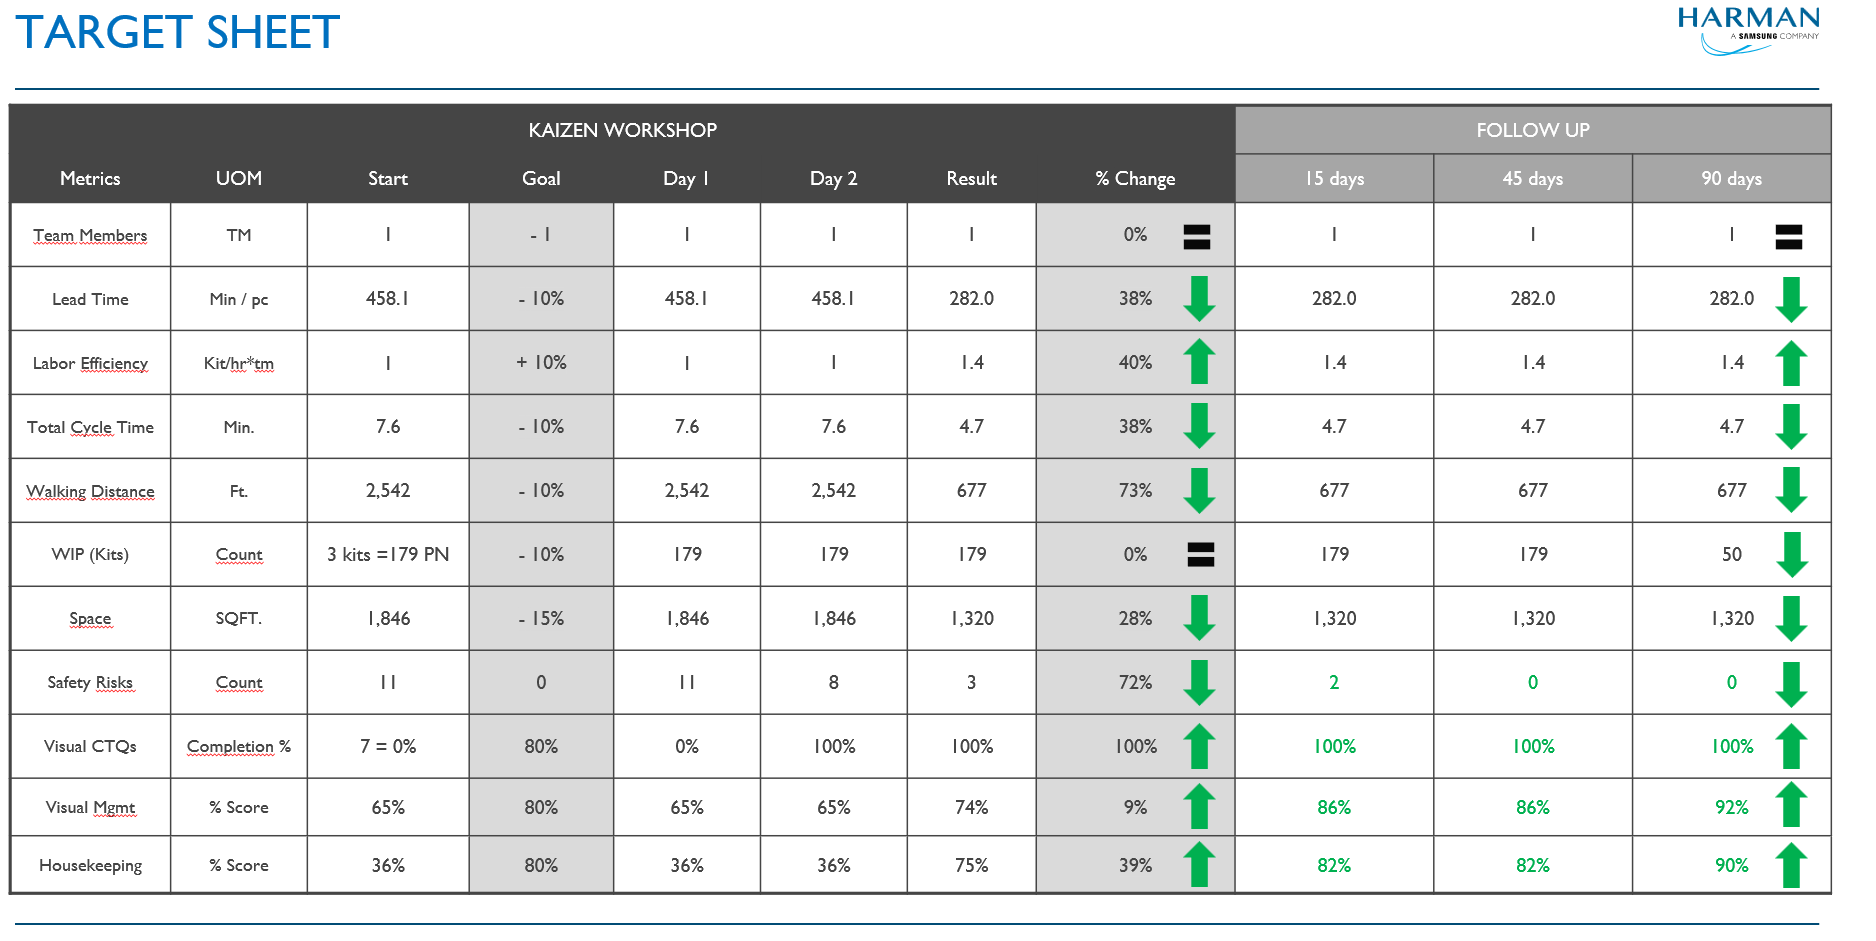Click the equals icon in WIP (Kits) % Change

(x=1200, y=554)
